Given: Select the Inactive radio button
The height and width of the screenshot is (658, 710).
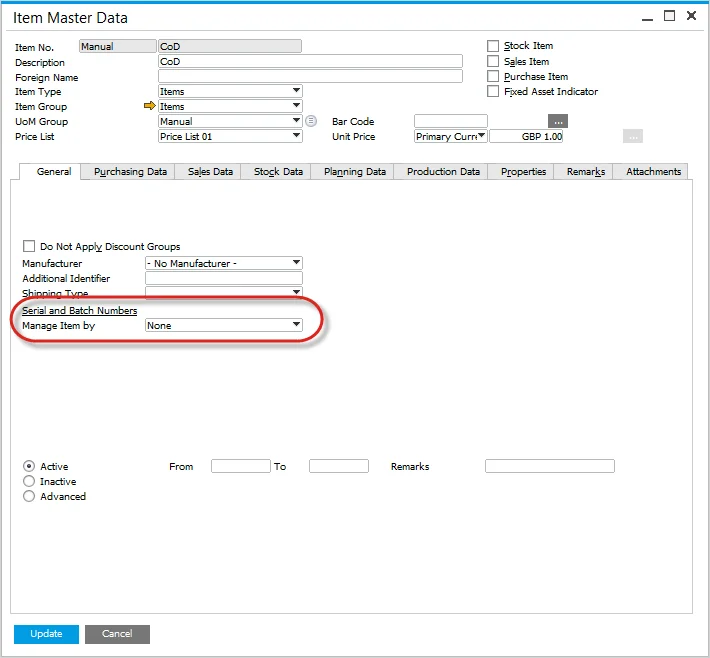Looking at the screenshot, I should (x=29, y=482).
